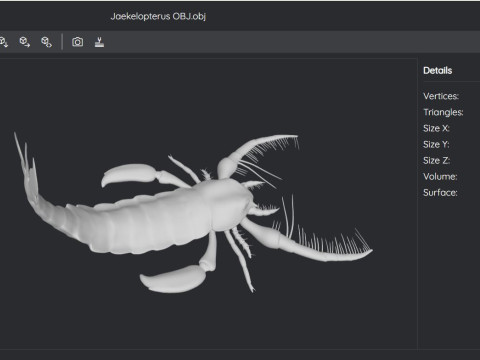Click the Details panel heading
This screenshot has width=480, height=360.
point(437,71)
